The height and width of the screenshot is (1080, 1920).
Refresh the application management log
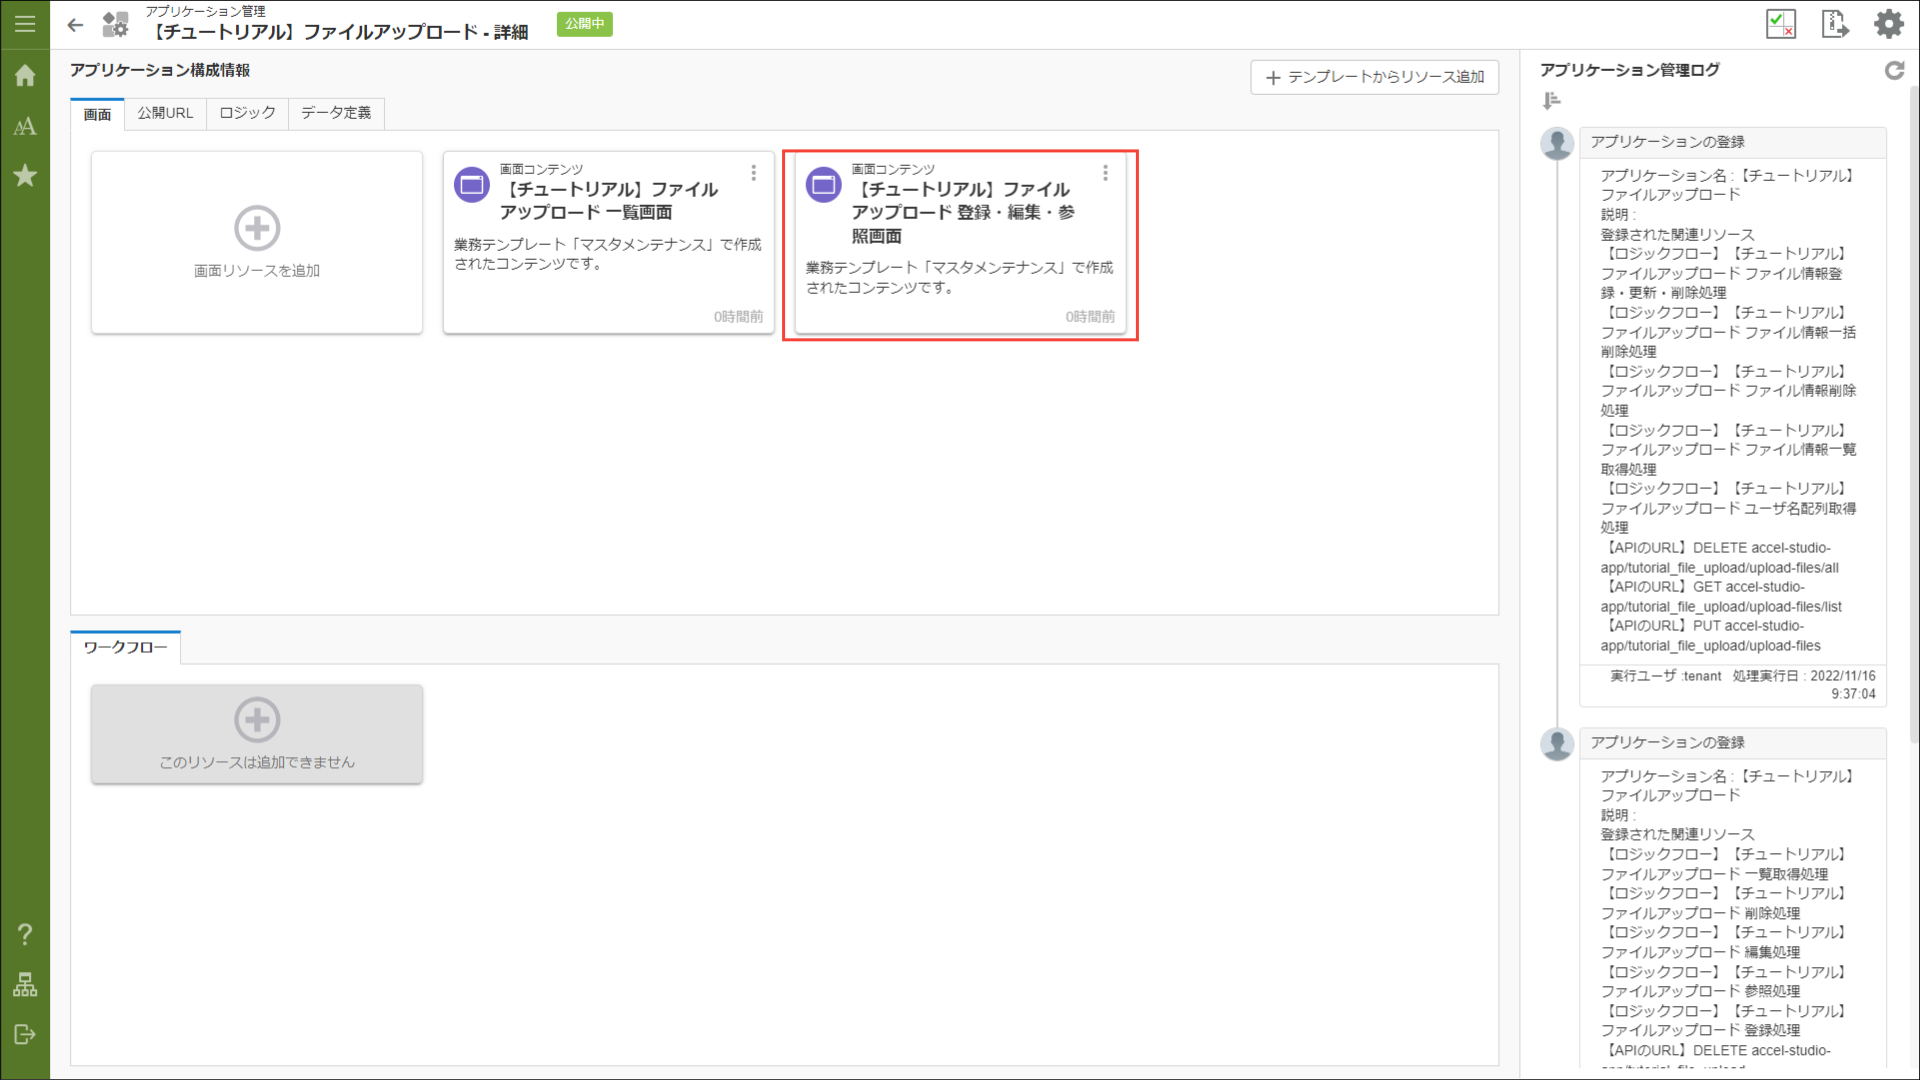(1894, 71)
